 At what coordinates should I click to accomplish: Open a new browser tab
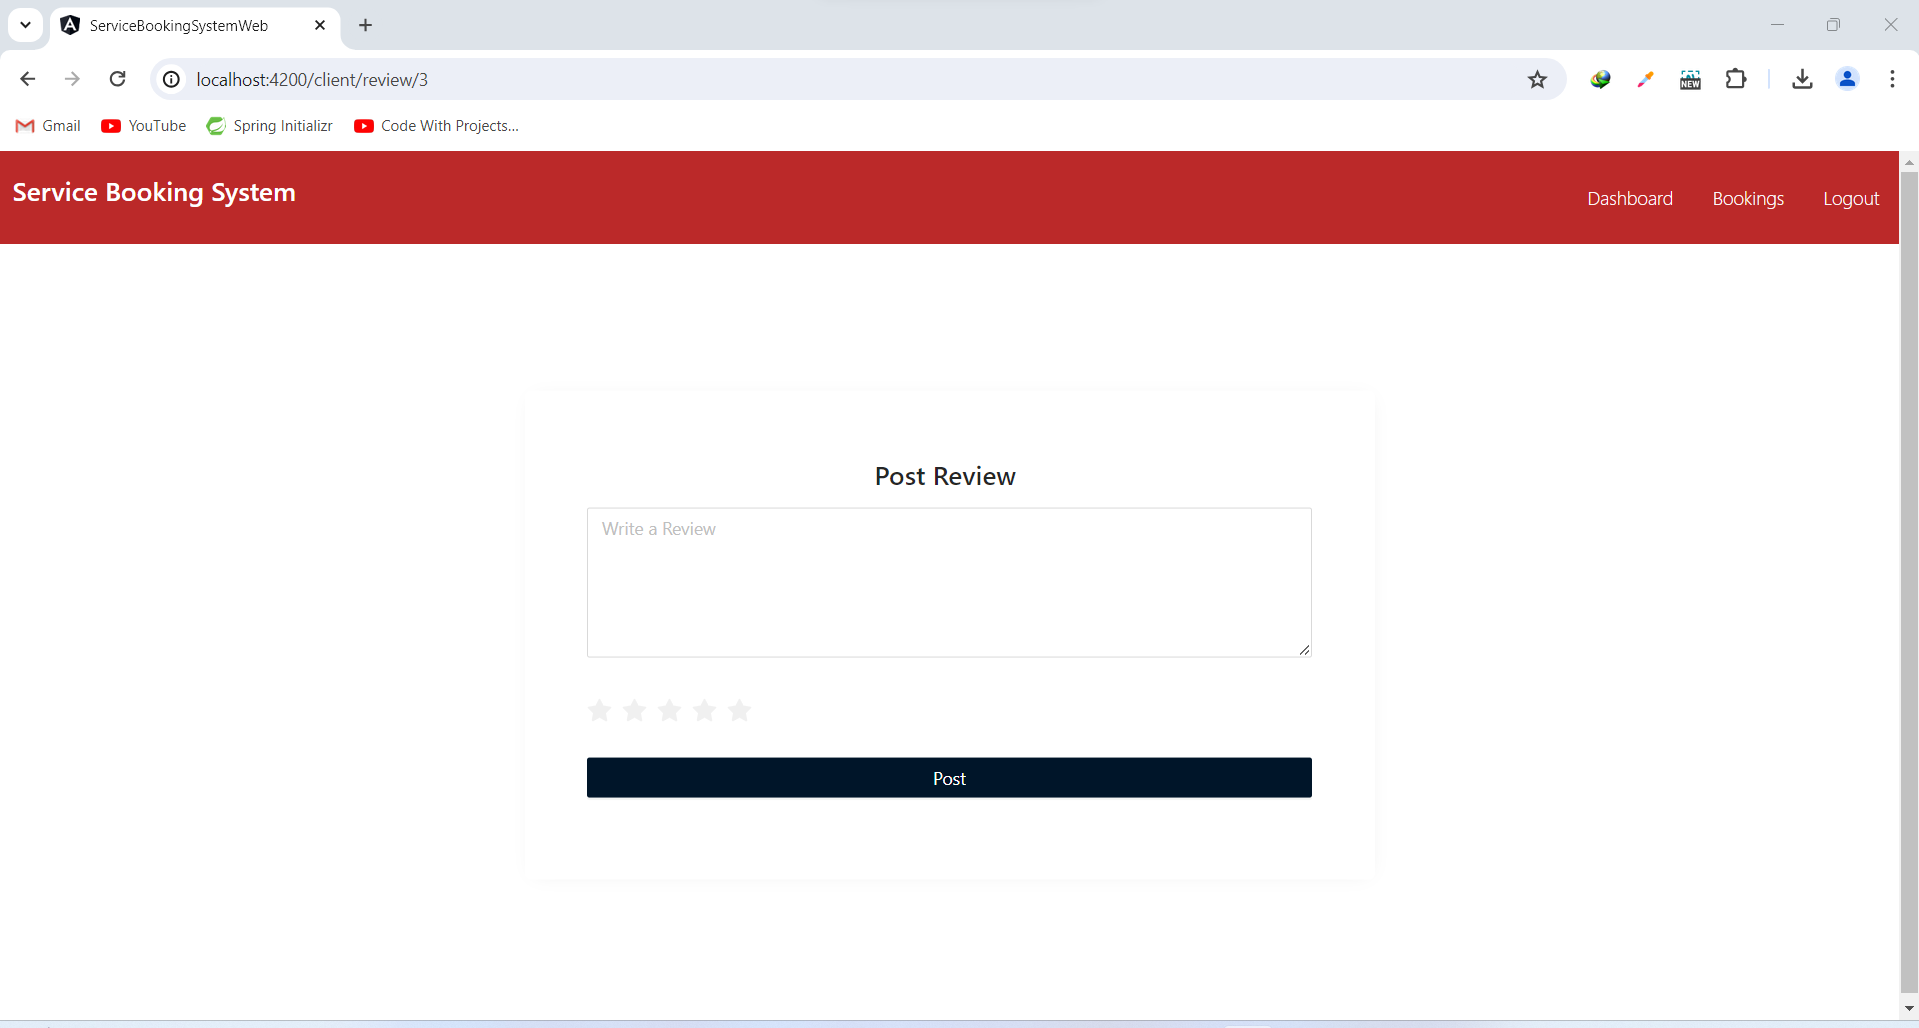(x=365, y=25)
